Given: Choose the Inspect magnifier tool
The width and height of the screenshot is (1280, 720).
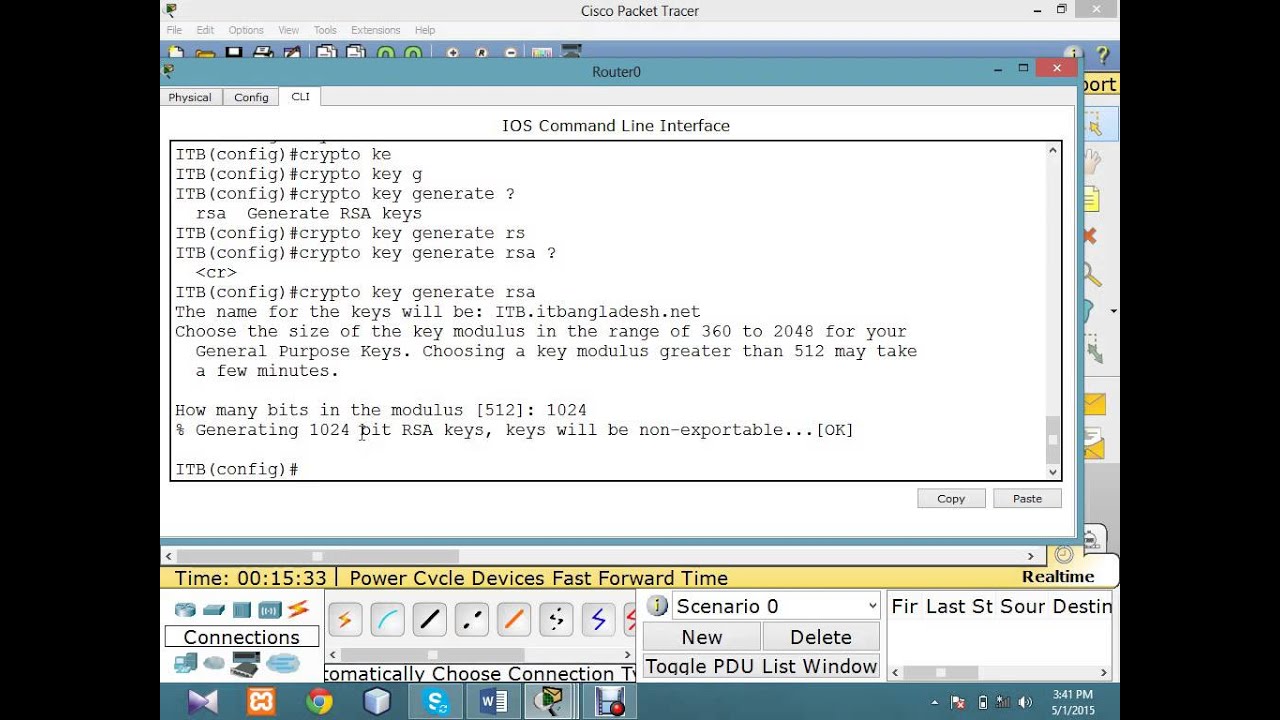Looking at the screenshot, I should [1092, 274].
